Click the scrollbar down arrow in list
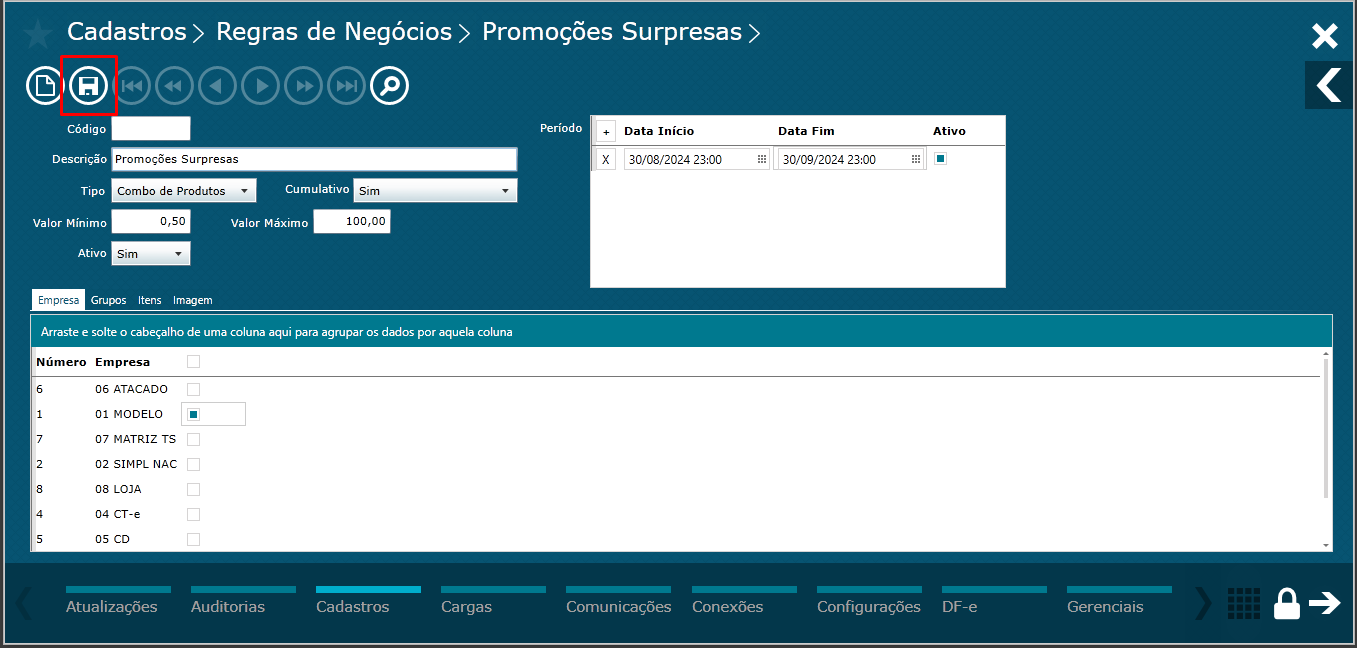 [1327, 545]
